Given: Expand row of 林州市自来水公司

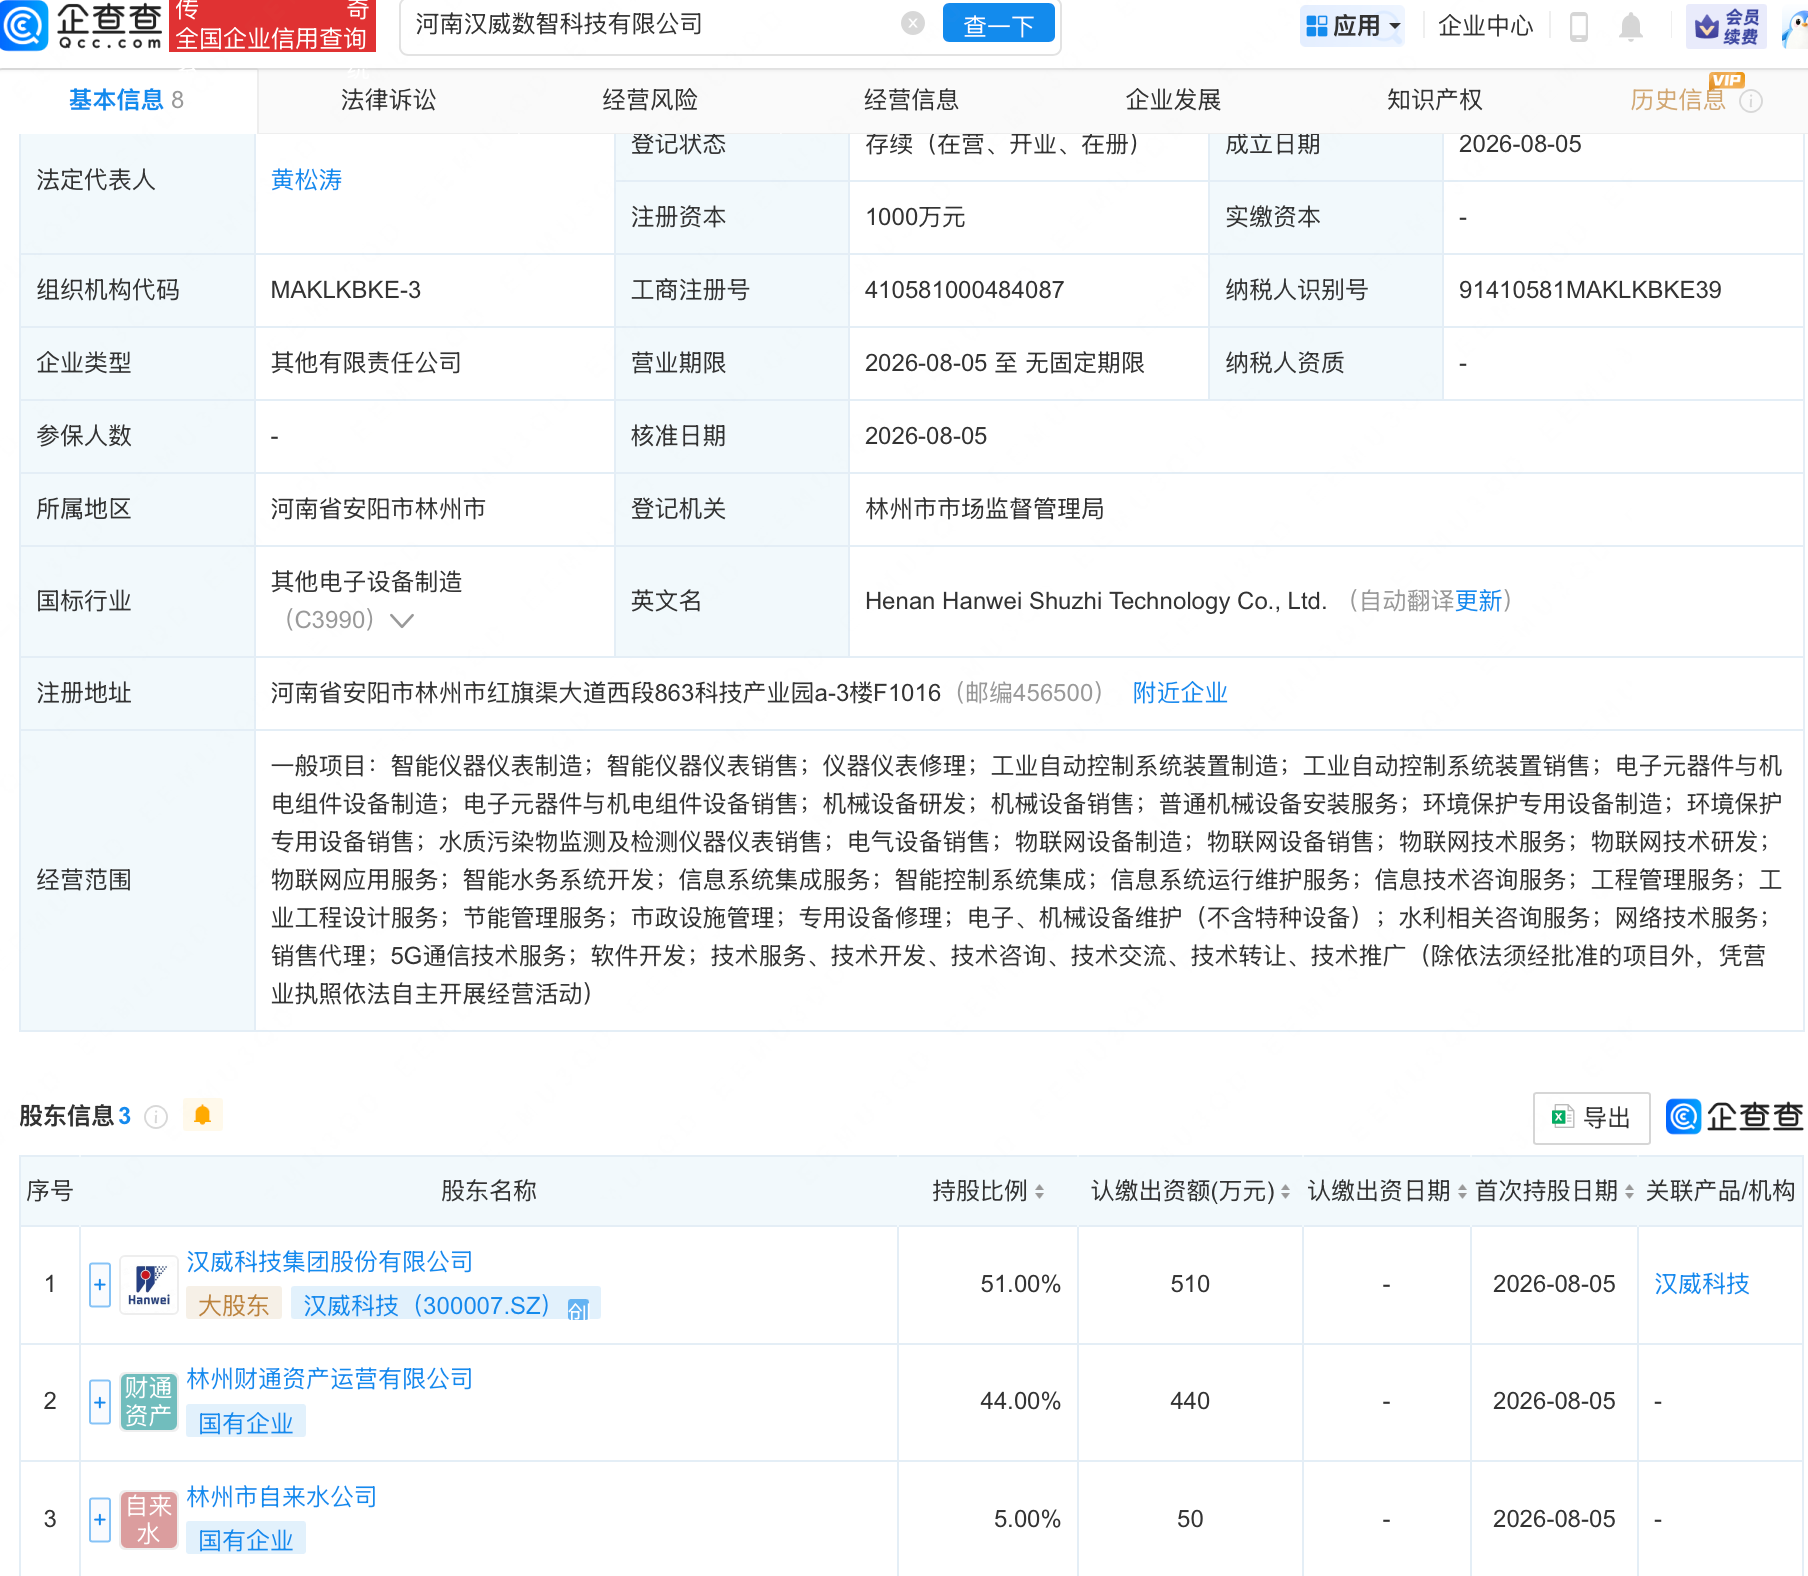Looking at the screenshot, I should (100, 1520).
